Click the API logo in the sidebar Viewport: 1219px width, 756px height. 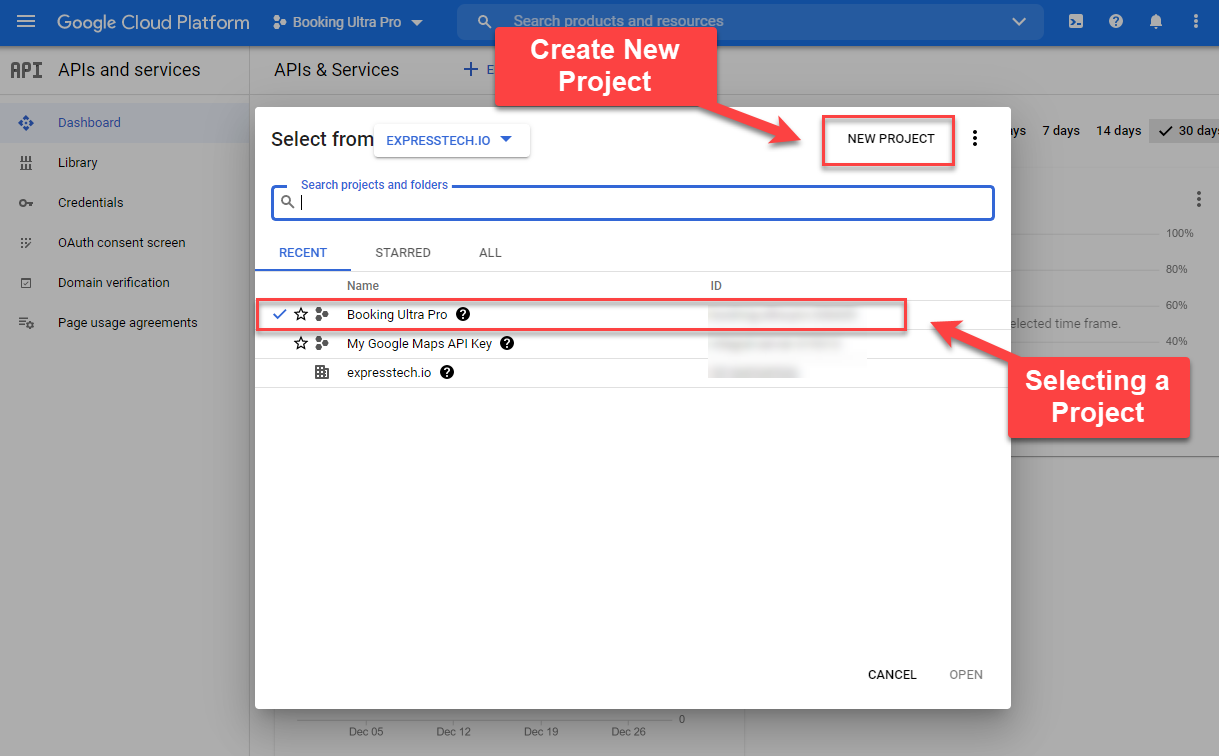point(26,70)
